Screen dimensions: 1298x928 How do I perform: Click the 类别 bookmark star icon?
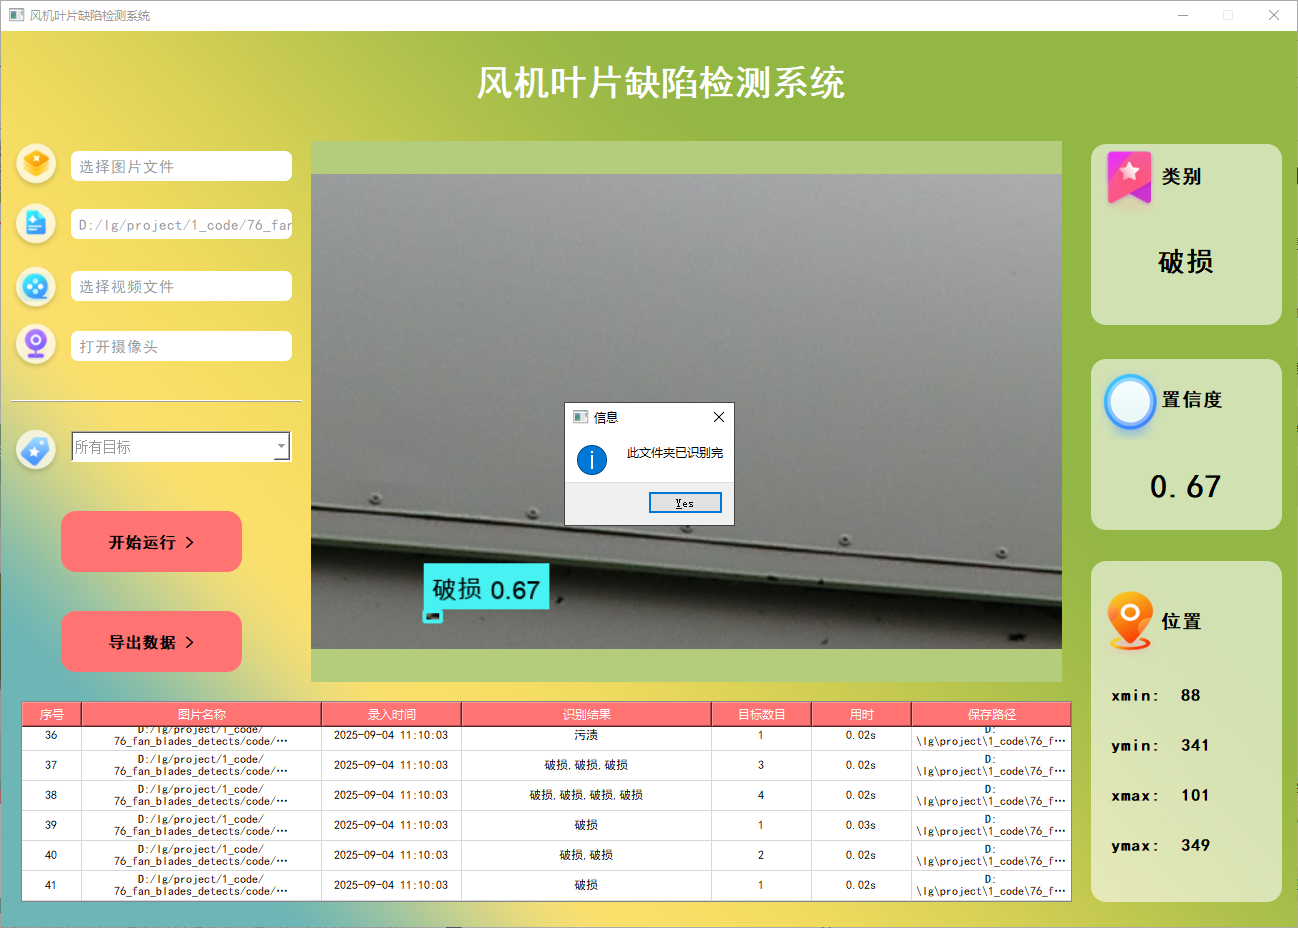point(1129,177)
